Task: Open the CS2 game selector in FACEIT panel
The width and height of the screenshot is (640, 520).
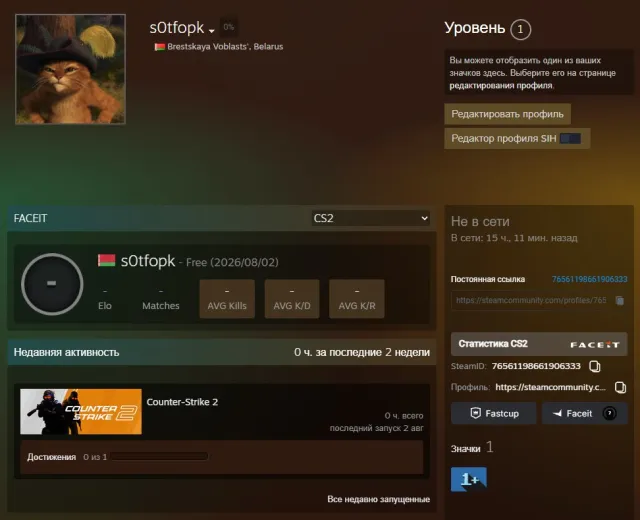Action: click(371, 218)
